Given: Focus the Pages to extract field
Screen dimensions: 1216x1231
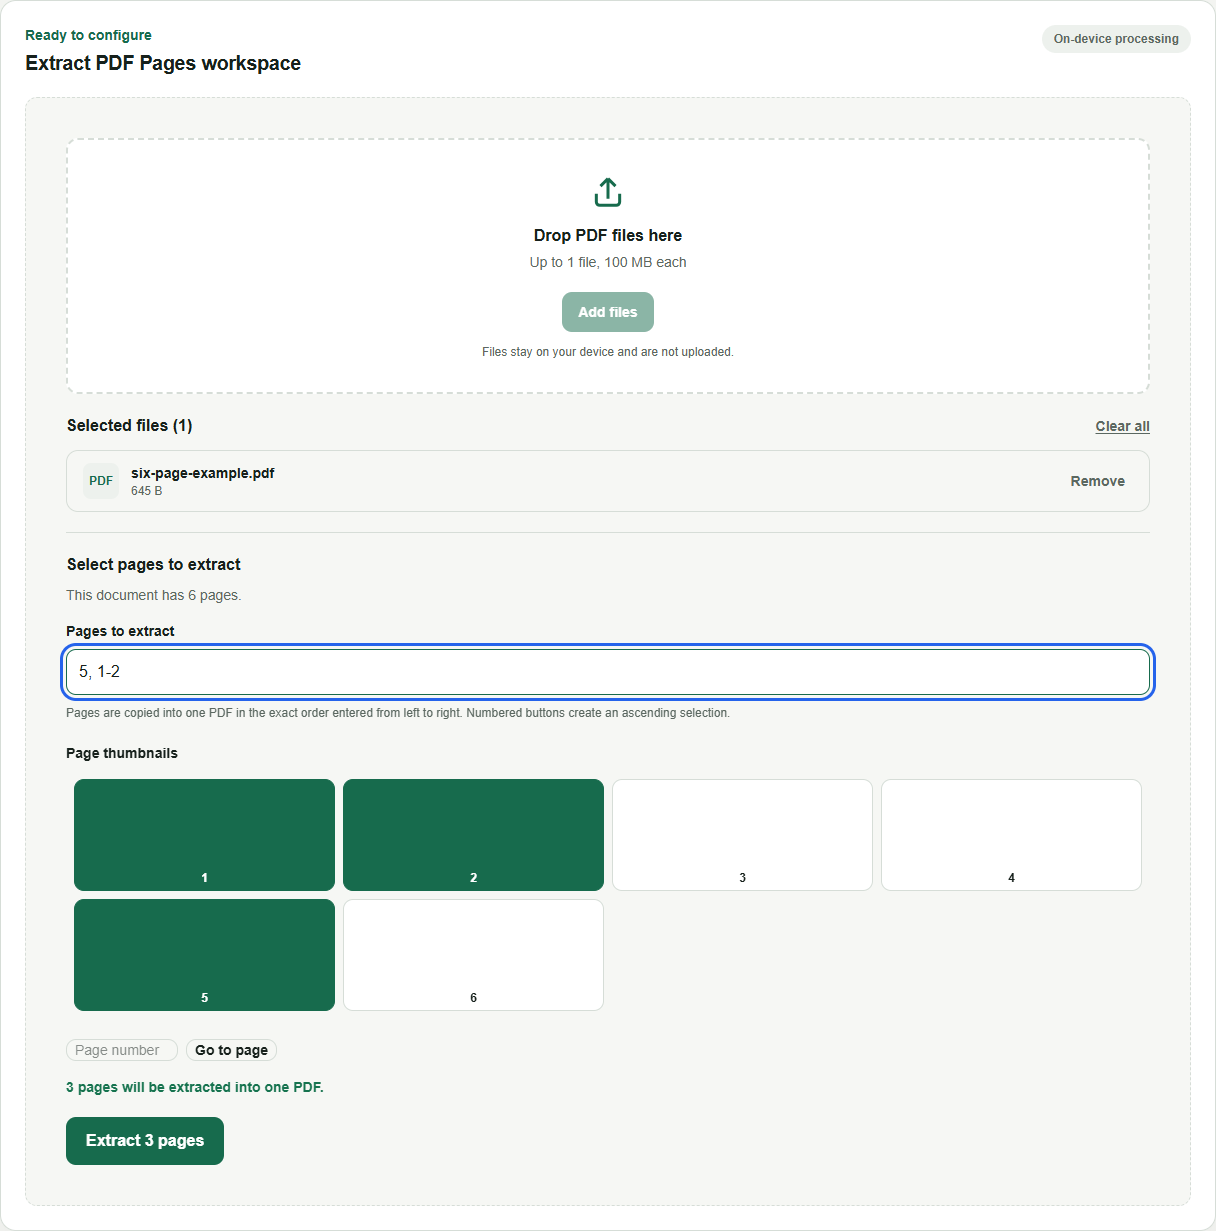Looking at the screenshot, I should (608, 672).
